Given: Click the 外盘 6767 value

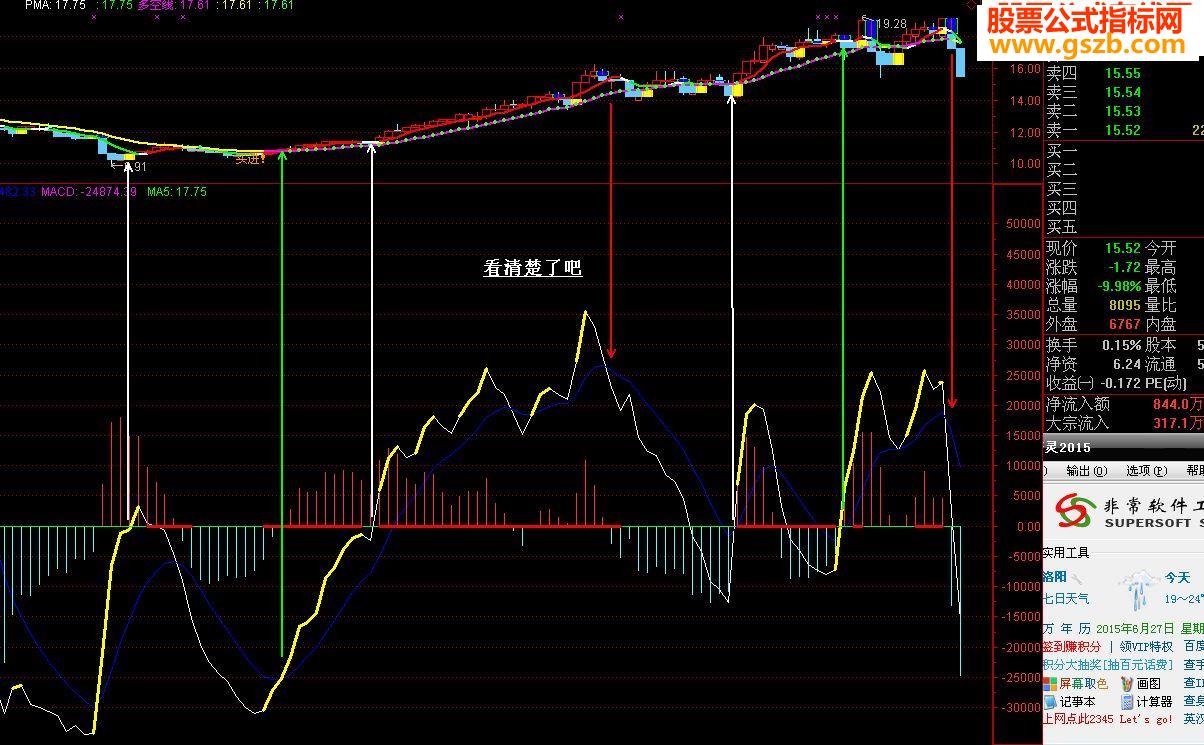Looking at the screenshot, I should click(x=1125, y=324).
